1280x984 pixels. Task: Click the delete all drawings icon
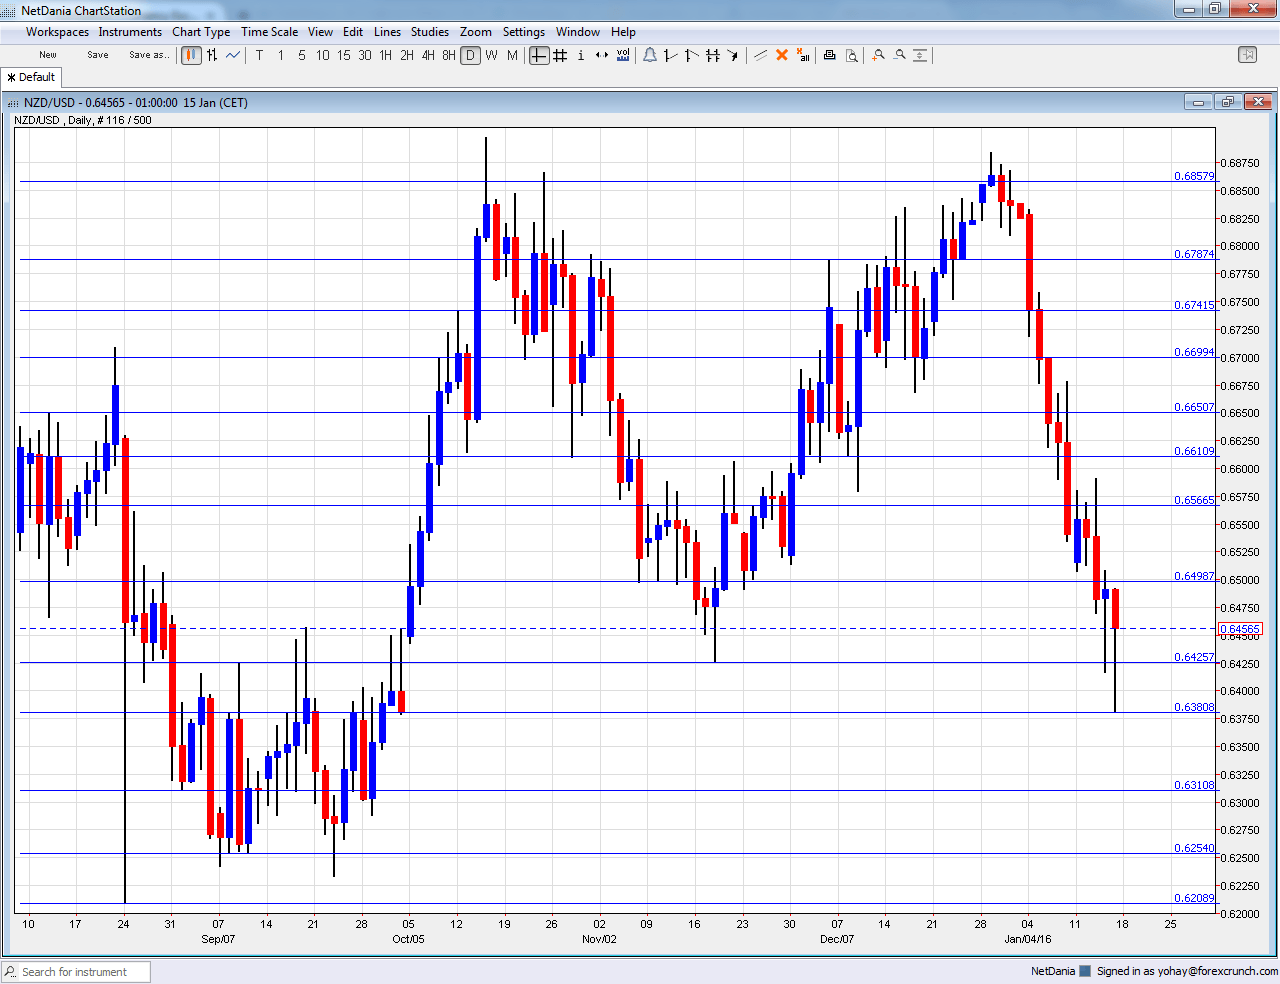(x=803, y=55)
